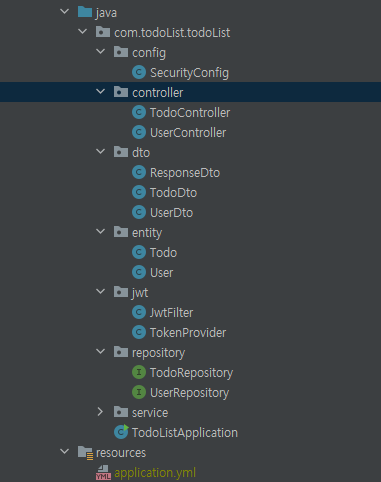The image size is (381, 482).
Task: Click the controller package folder icon
Action: 121,92
